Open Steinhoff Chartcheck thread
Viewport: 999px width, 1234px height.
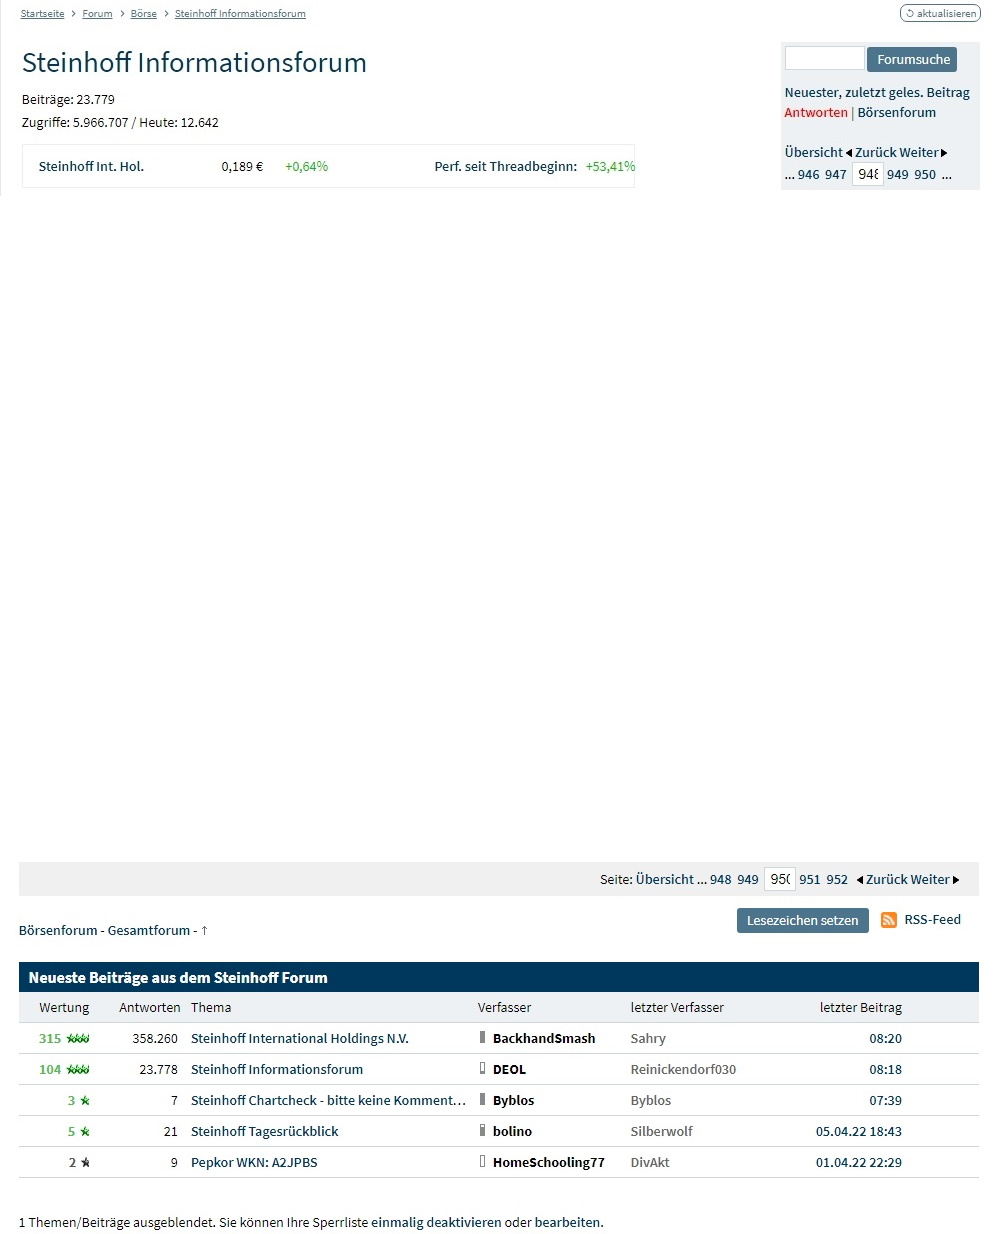[329, 1101]
